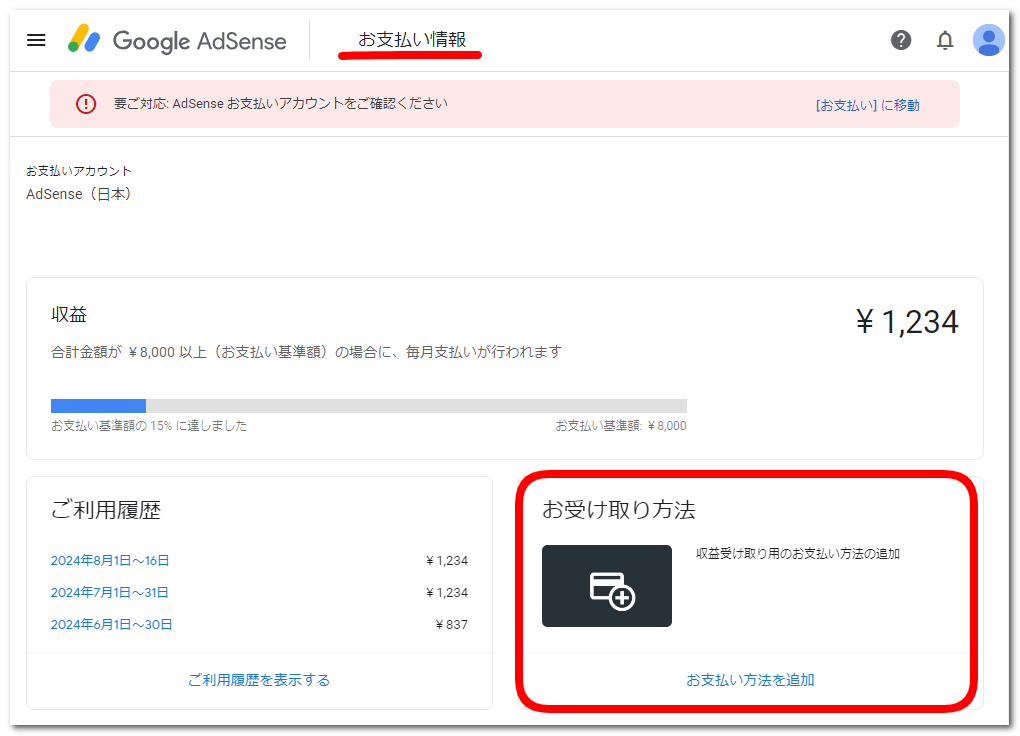Open the help question mark icon
The height and width of the screenshot is (736, 1020).
pyautogui.click(x=901, y=40)
